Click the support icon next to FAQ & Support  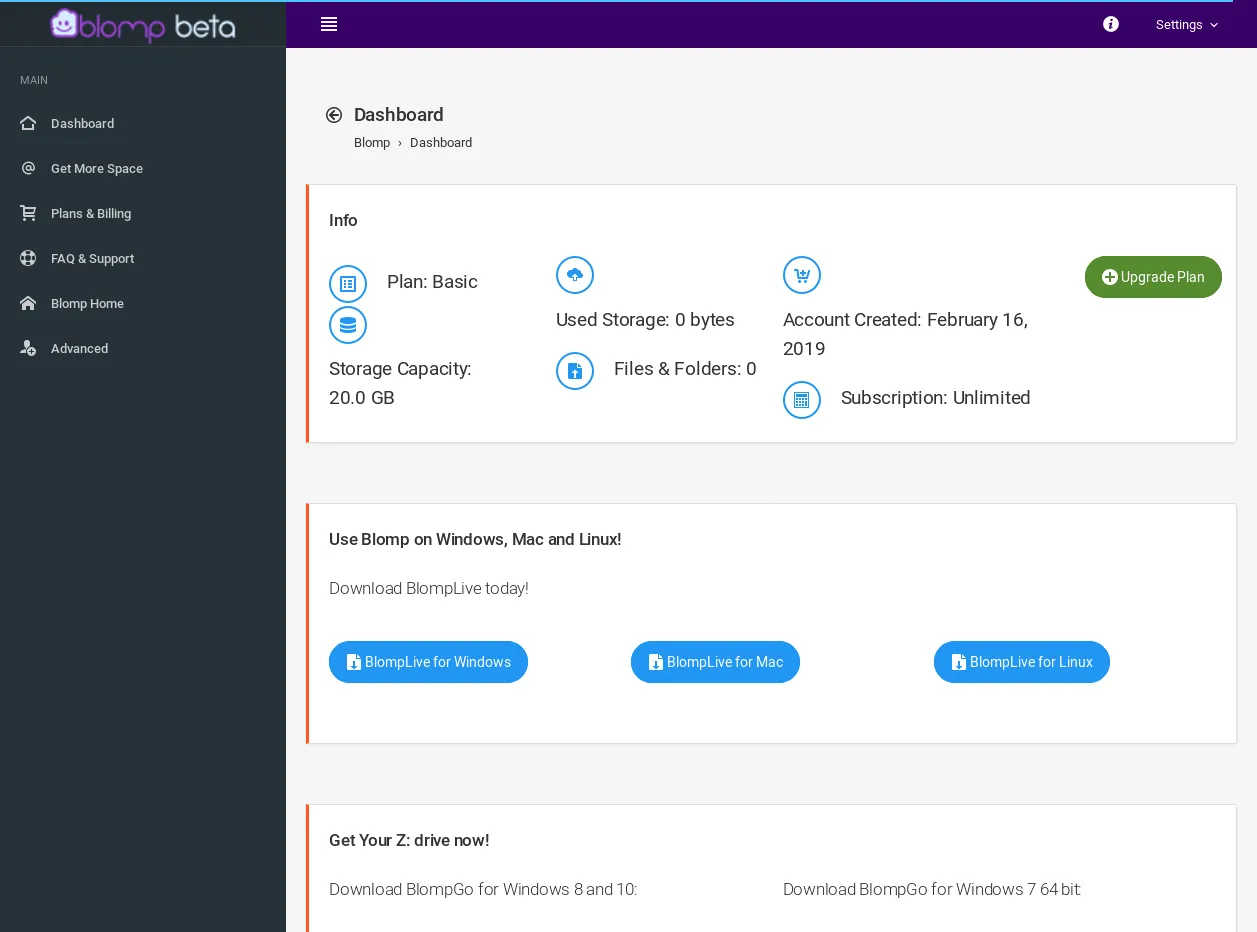[28, 258]
